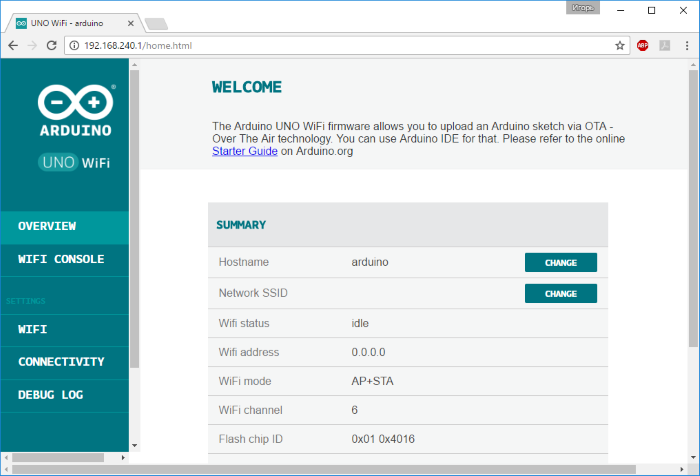Click the 'UNO WiFi' product badge in sidebar

point(74,163)
